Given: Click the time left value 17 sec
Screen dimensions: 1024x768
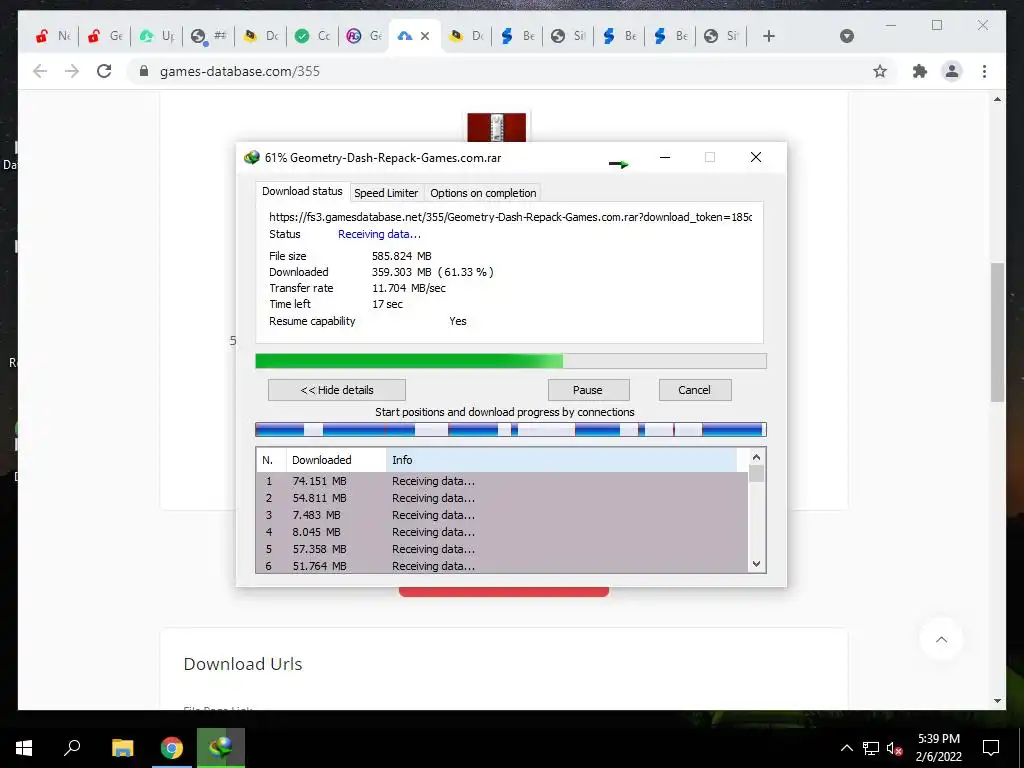Looking at the screenshot, I should [x=387, y=304].
